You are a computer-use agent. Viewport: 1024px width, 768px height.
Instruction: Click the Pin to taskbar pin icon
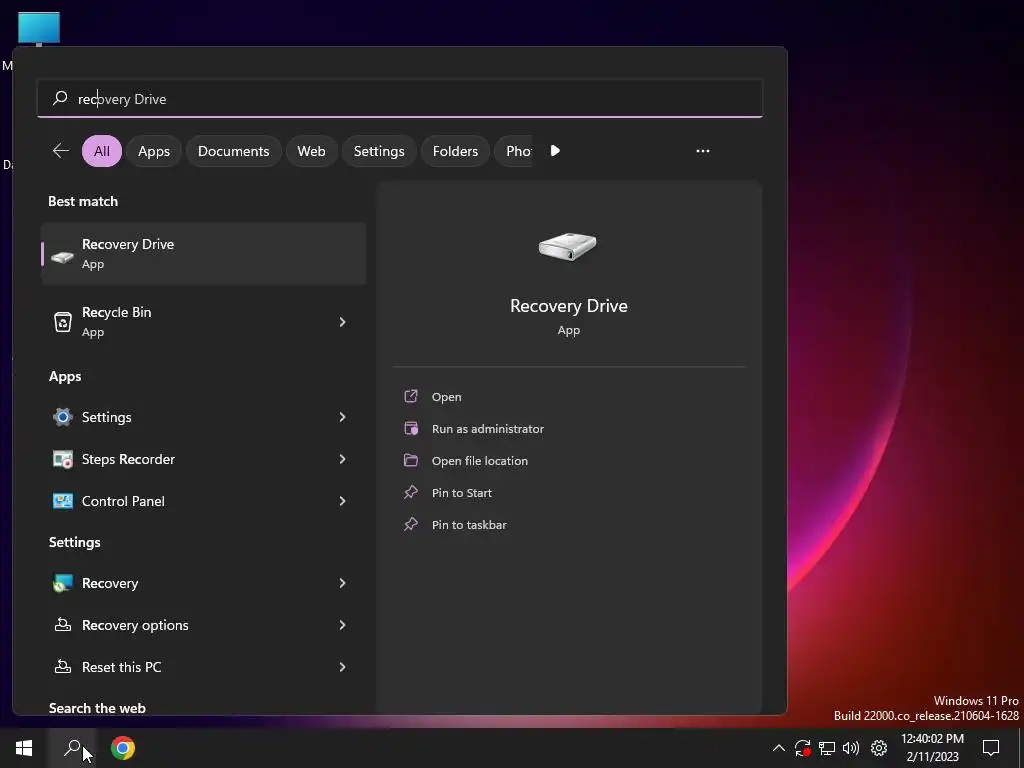tap(411, 524)
